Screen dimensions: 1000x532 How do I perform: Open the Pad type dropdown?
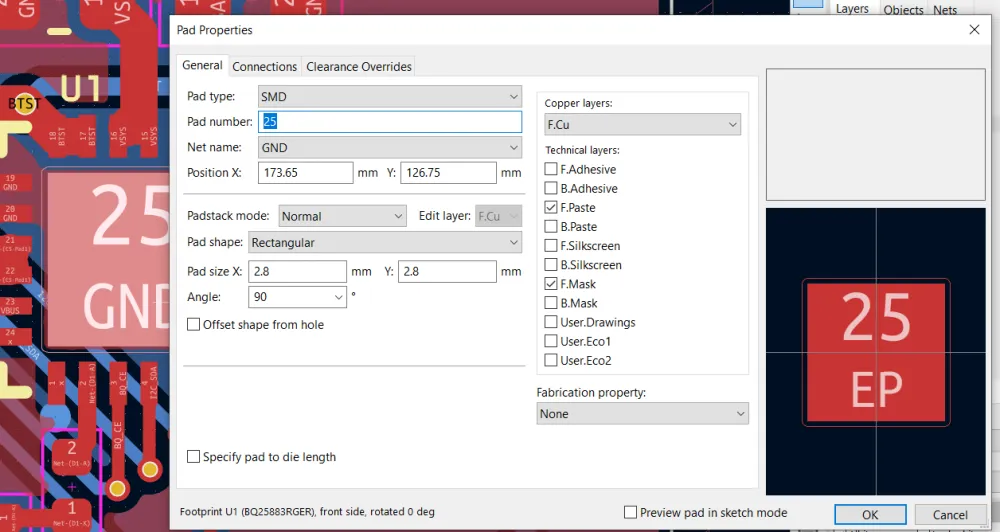coord(389,97)
